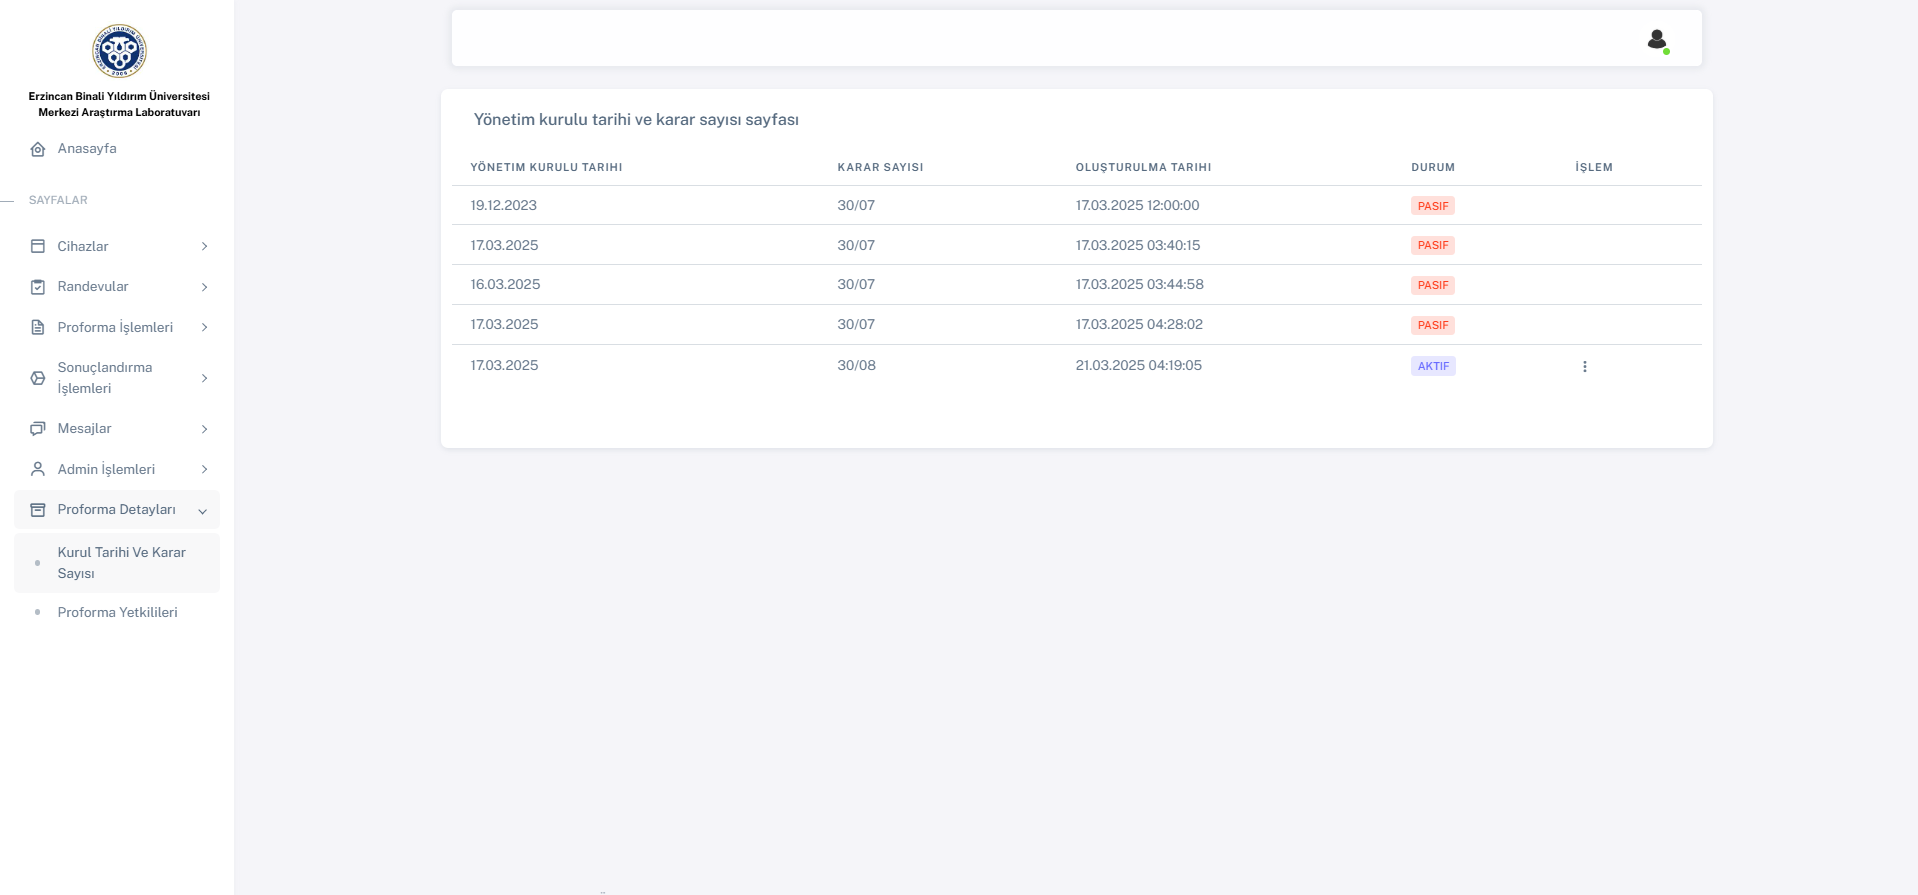This screenshot has height=895, width=1918.
Task: Expand the Sonuçlandırma İşlemleri chevron
Action: (x=204, y=378)
